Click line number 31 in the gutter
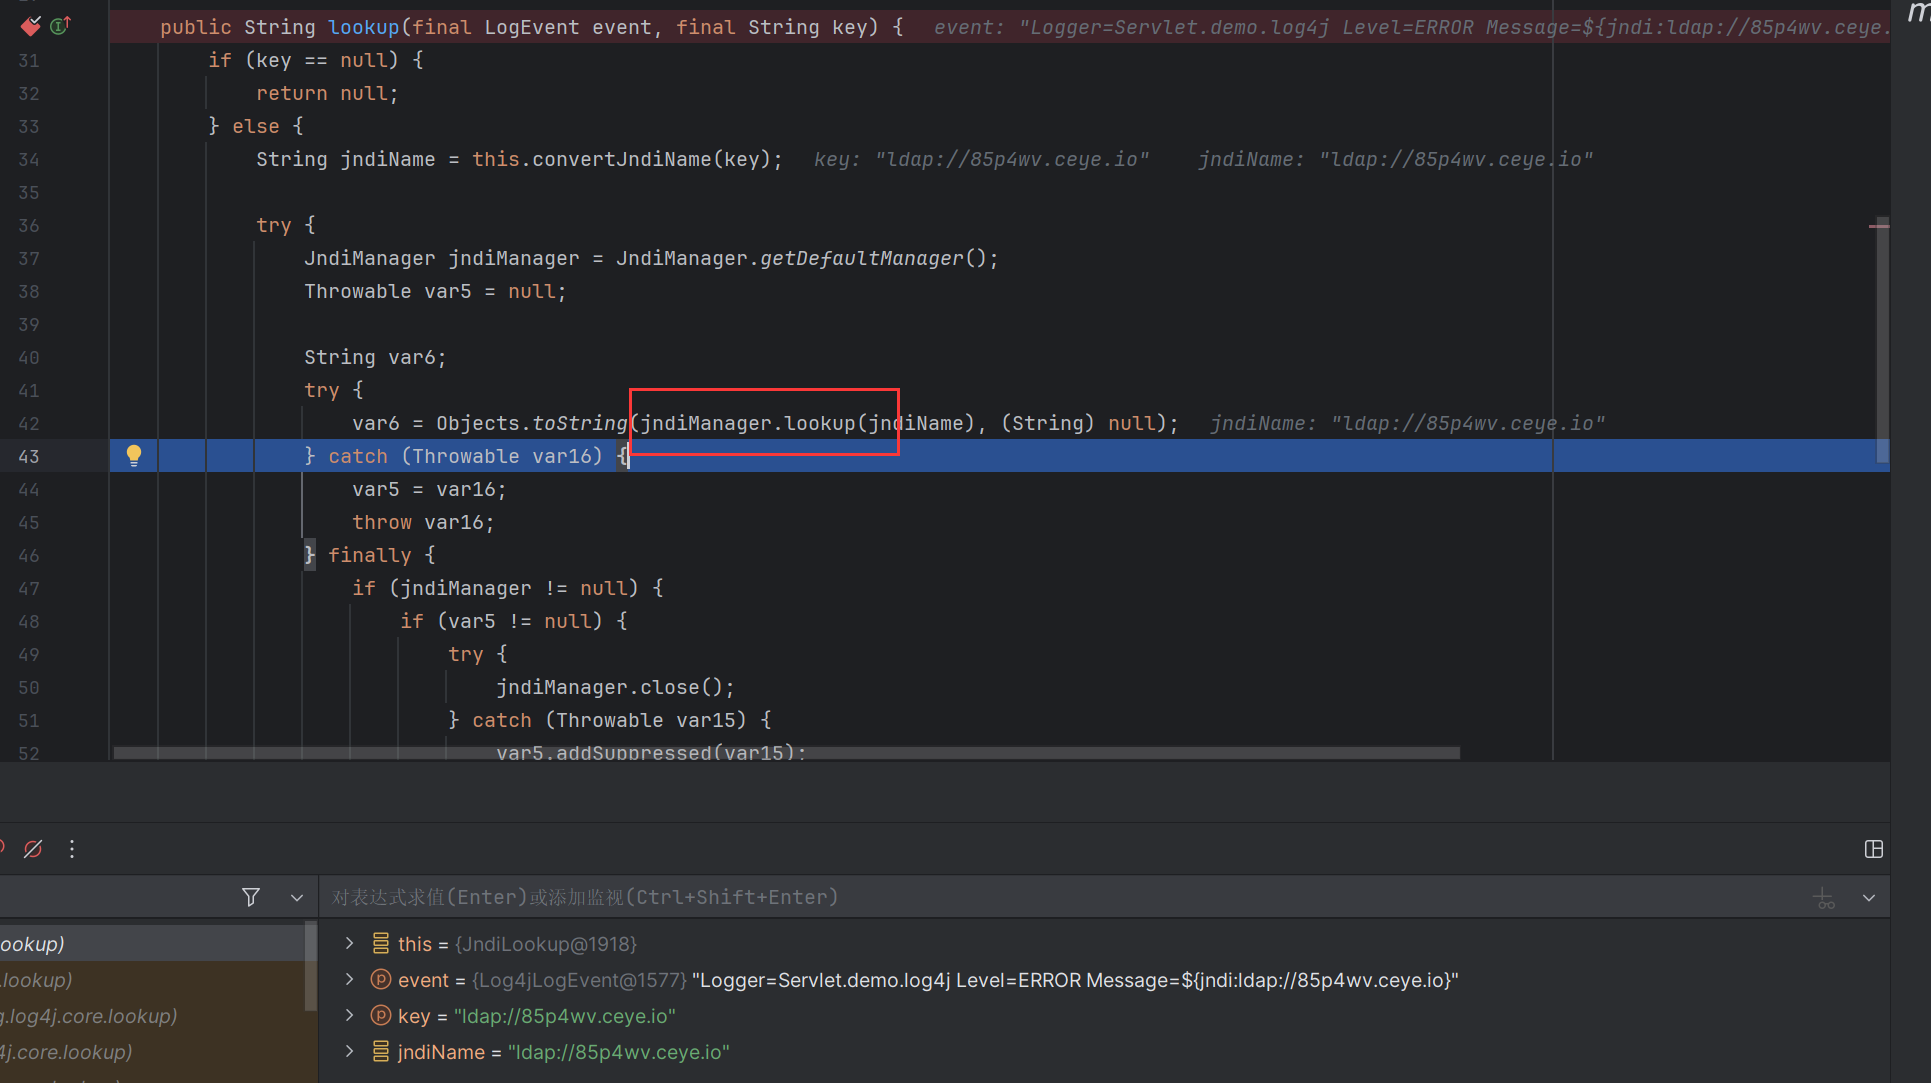This screenshot has width=1931, height=1083. tap(29, 60)
